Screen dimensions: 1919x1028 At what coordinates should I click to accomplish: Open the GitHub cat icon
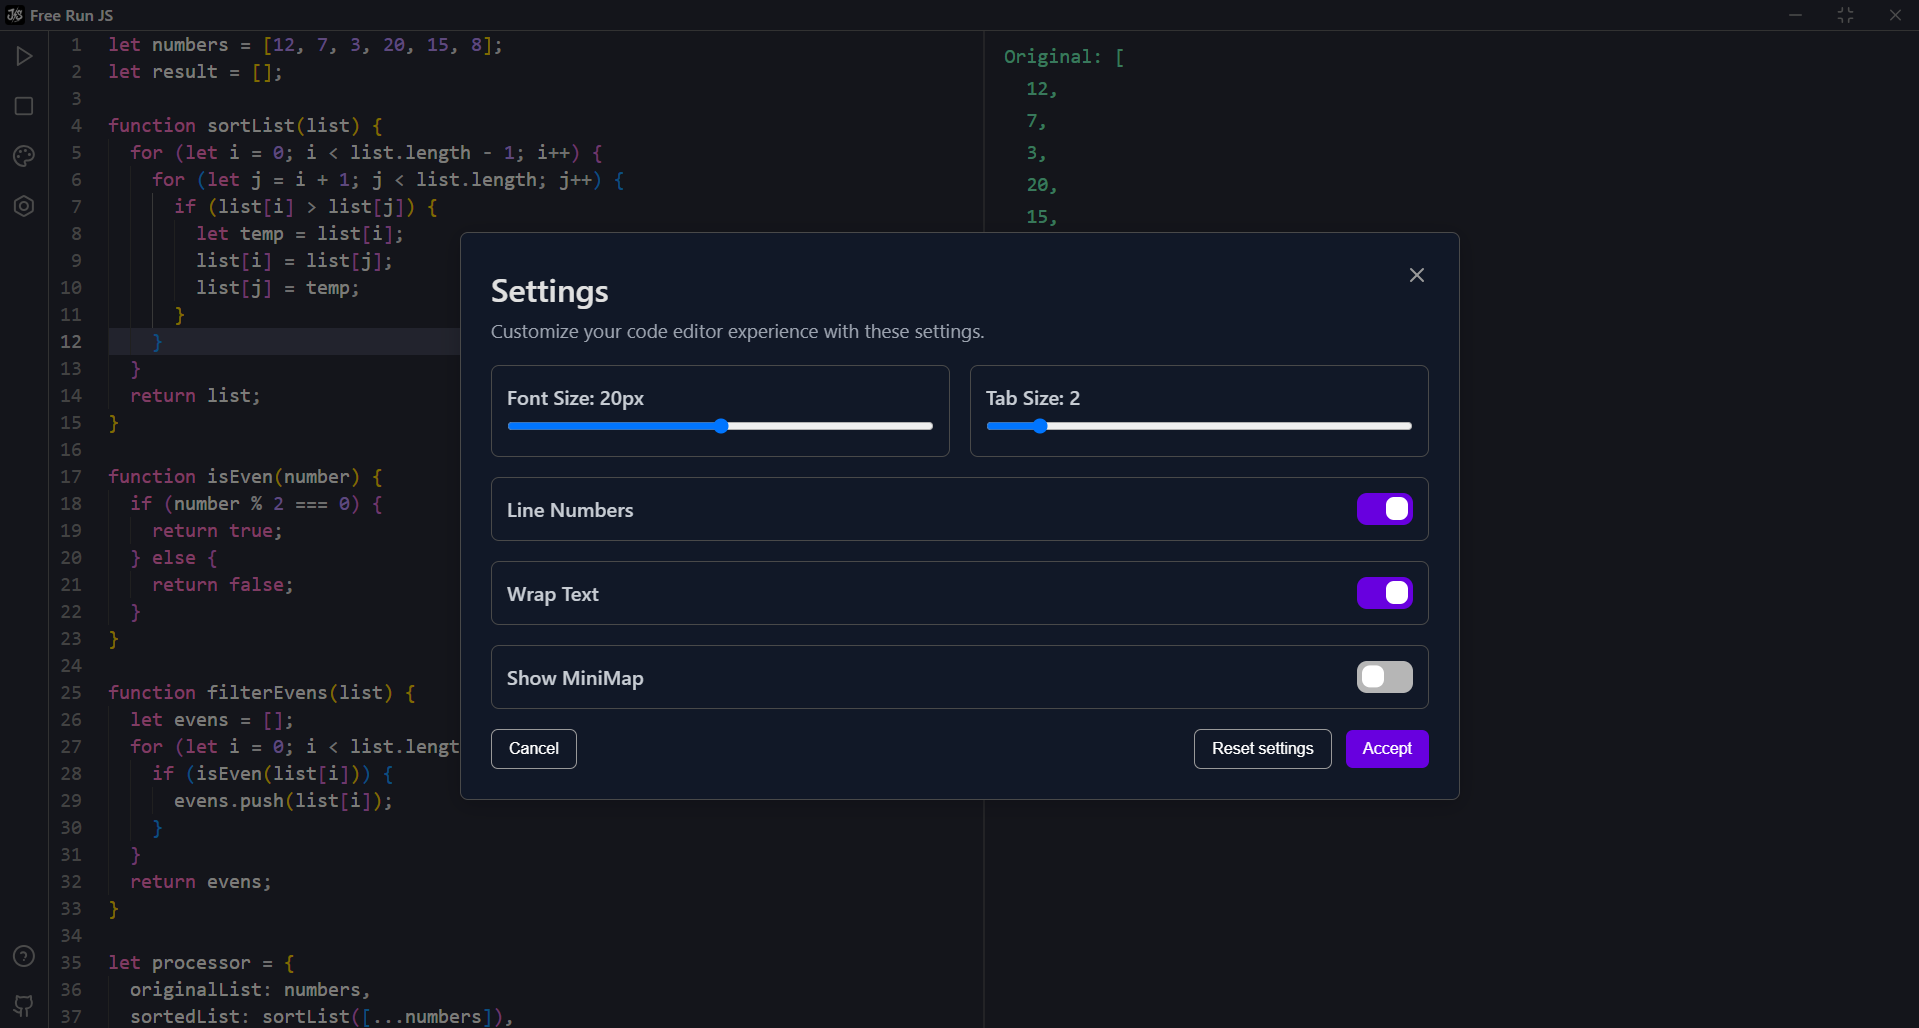click(24, 1005)
